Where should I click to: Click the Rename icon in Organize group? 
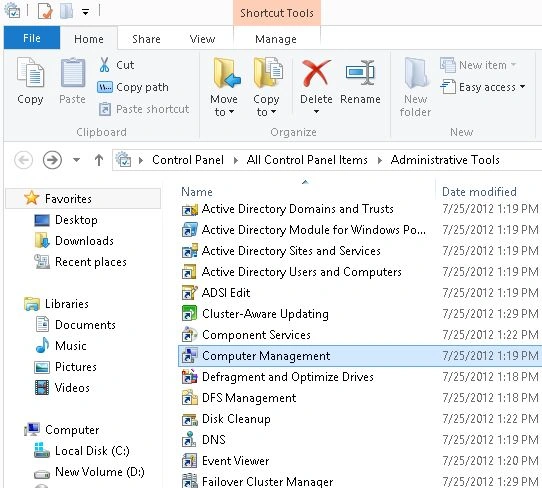tap(360, 72)
